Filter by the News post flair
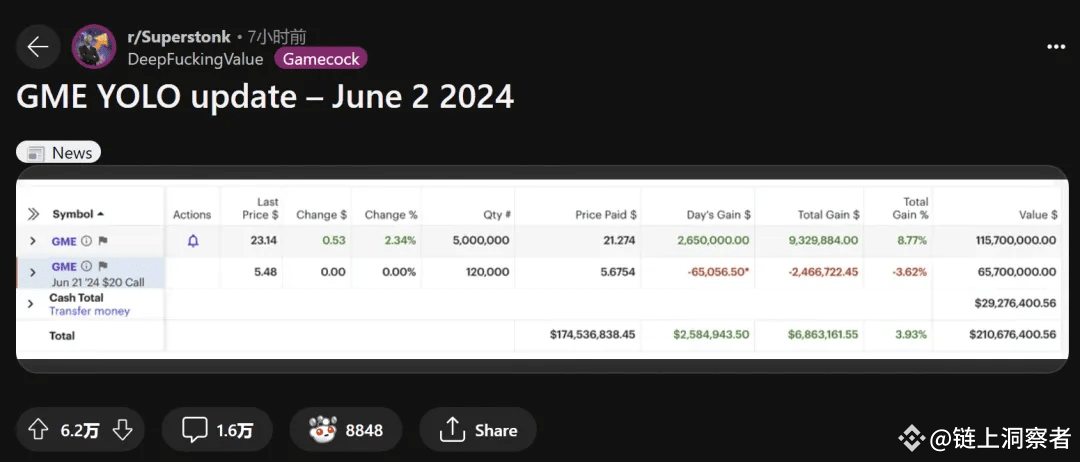Screen dimensions: 1080x462 tap(59, 153)
